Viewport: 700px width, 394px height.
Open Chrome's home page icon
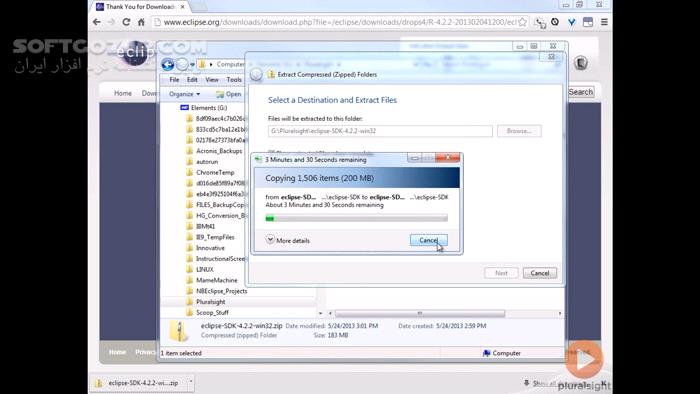pos(141,22)
